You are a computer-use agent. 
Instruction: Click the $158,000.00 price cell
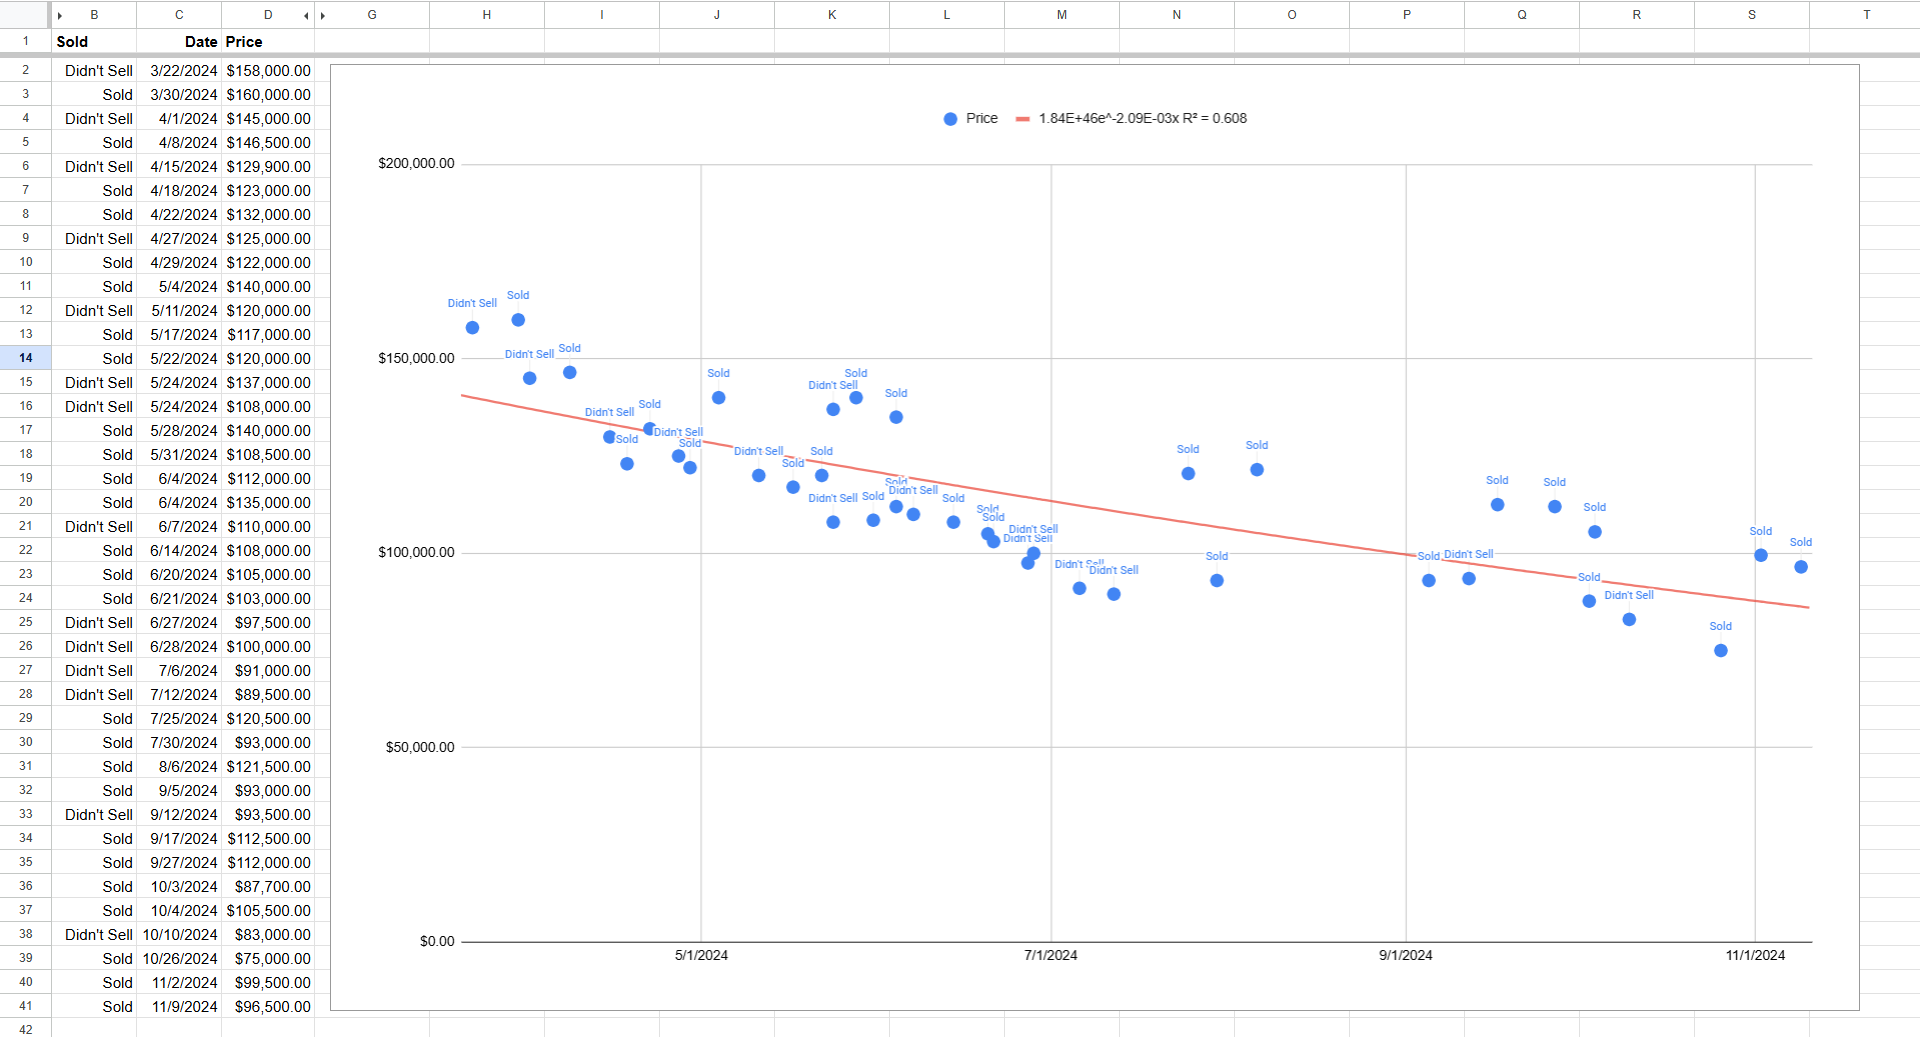pyautogui.click(x=267, y=71)
